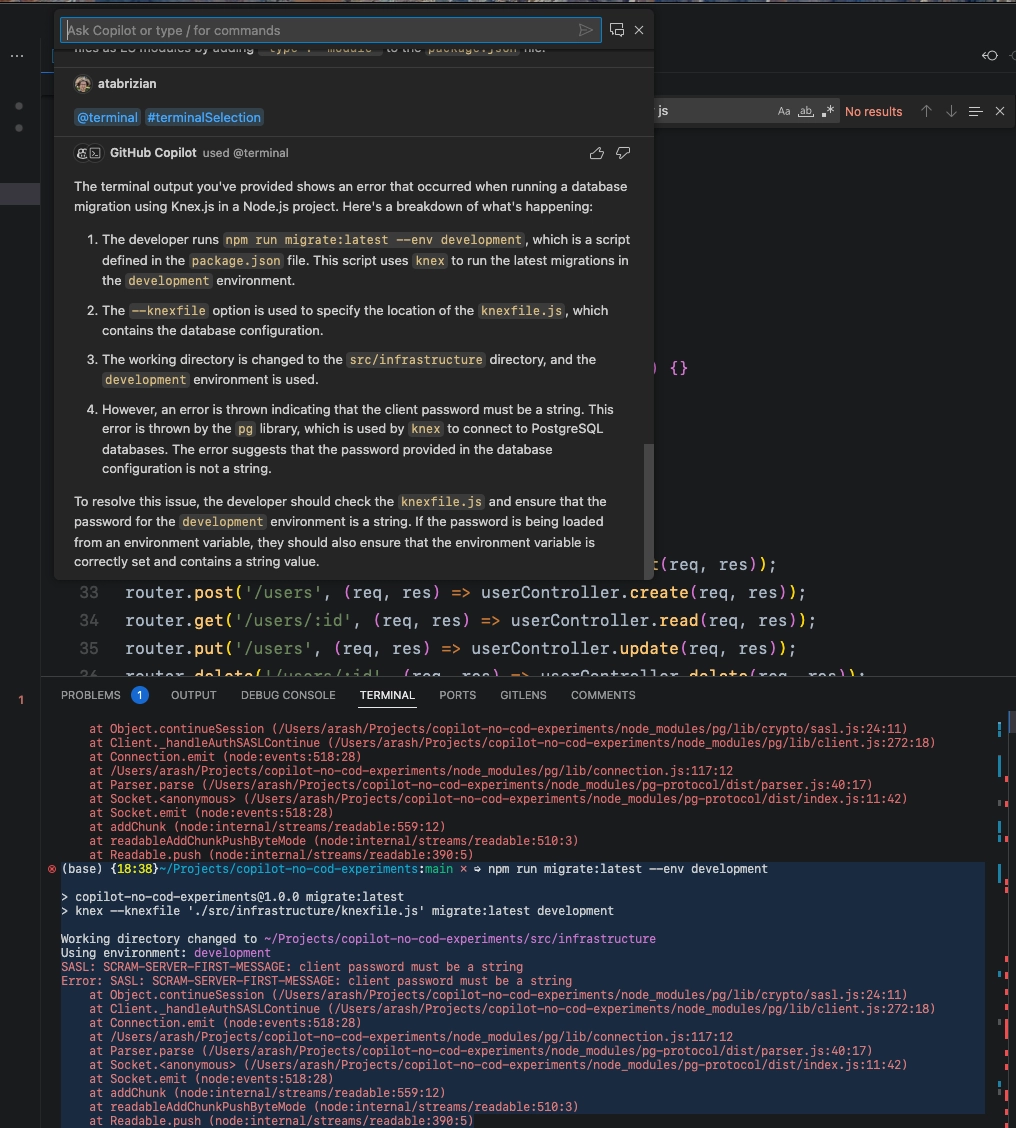Click the Copilot chat response scrollbar

point(648,500)
